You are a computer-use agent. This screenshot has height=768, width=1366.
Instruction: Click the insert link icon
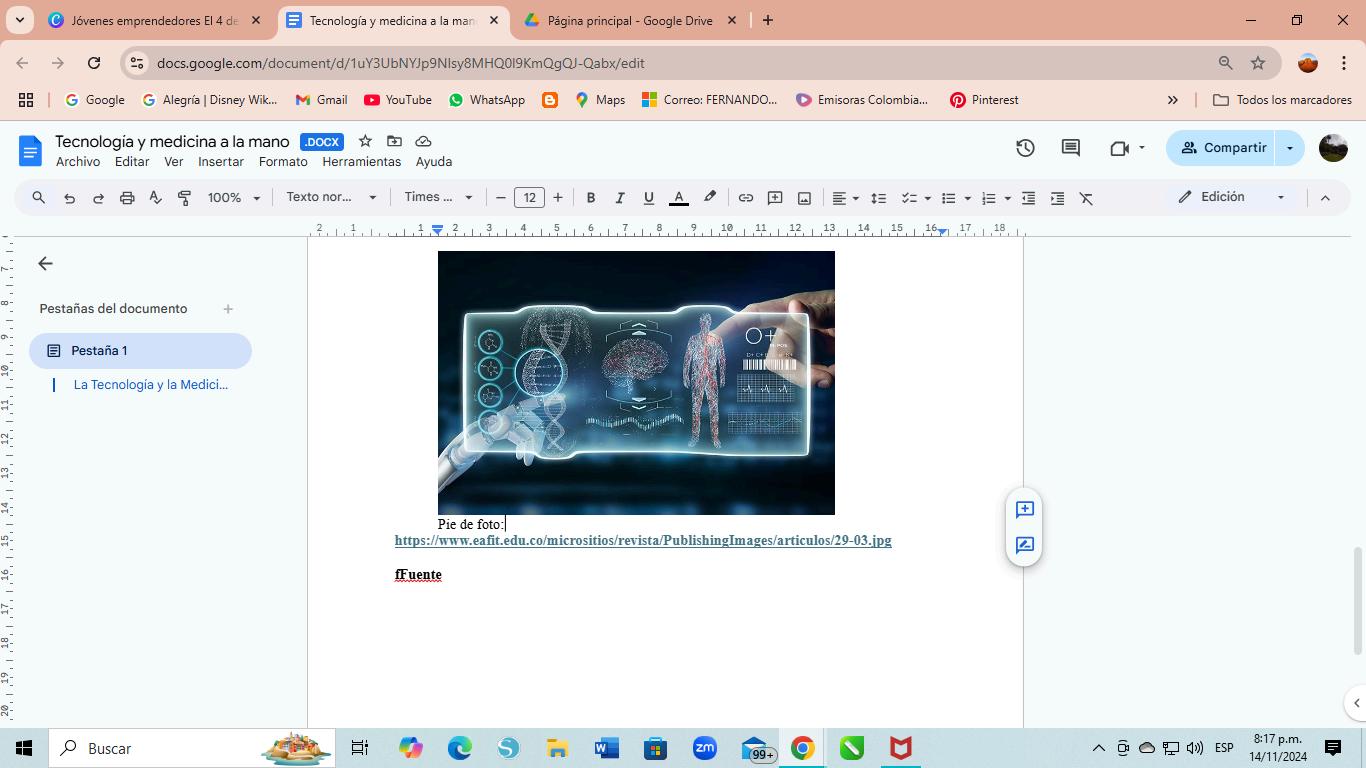[x=746, y=198]
